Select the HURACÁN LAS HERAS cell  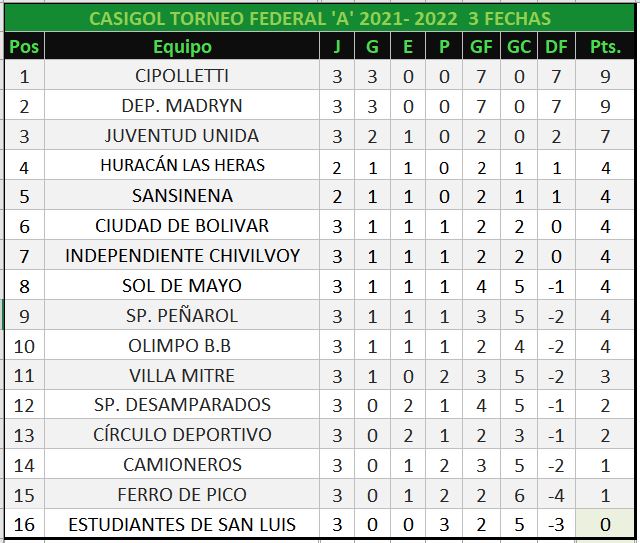coord(182,165)
